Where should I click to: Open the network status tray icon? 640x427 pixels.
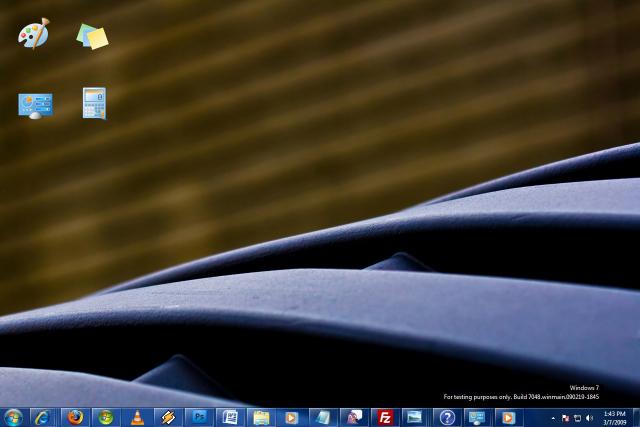coord(577,417)
